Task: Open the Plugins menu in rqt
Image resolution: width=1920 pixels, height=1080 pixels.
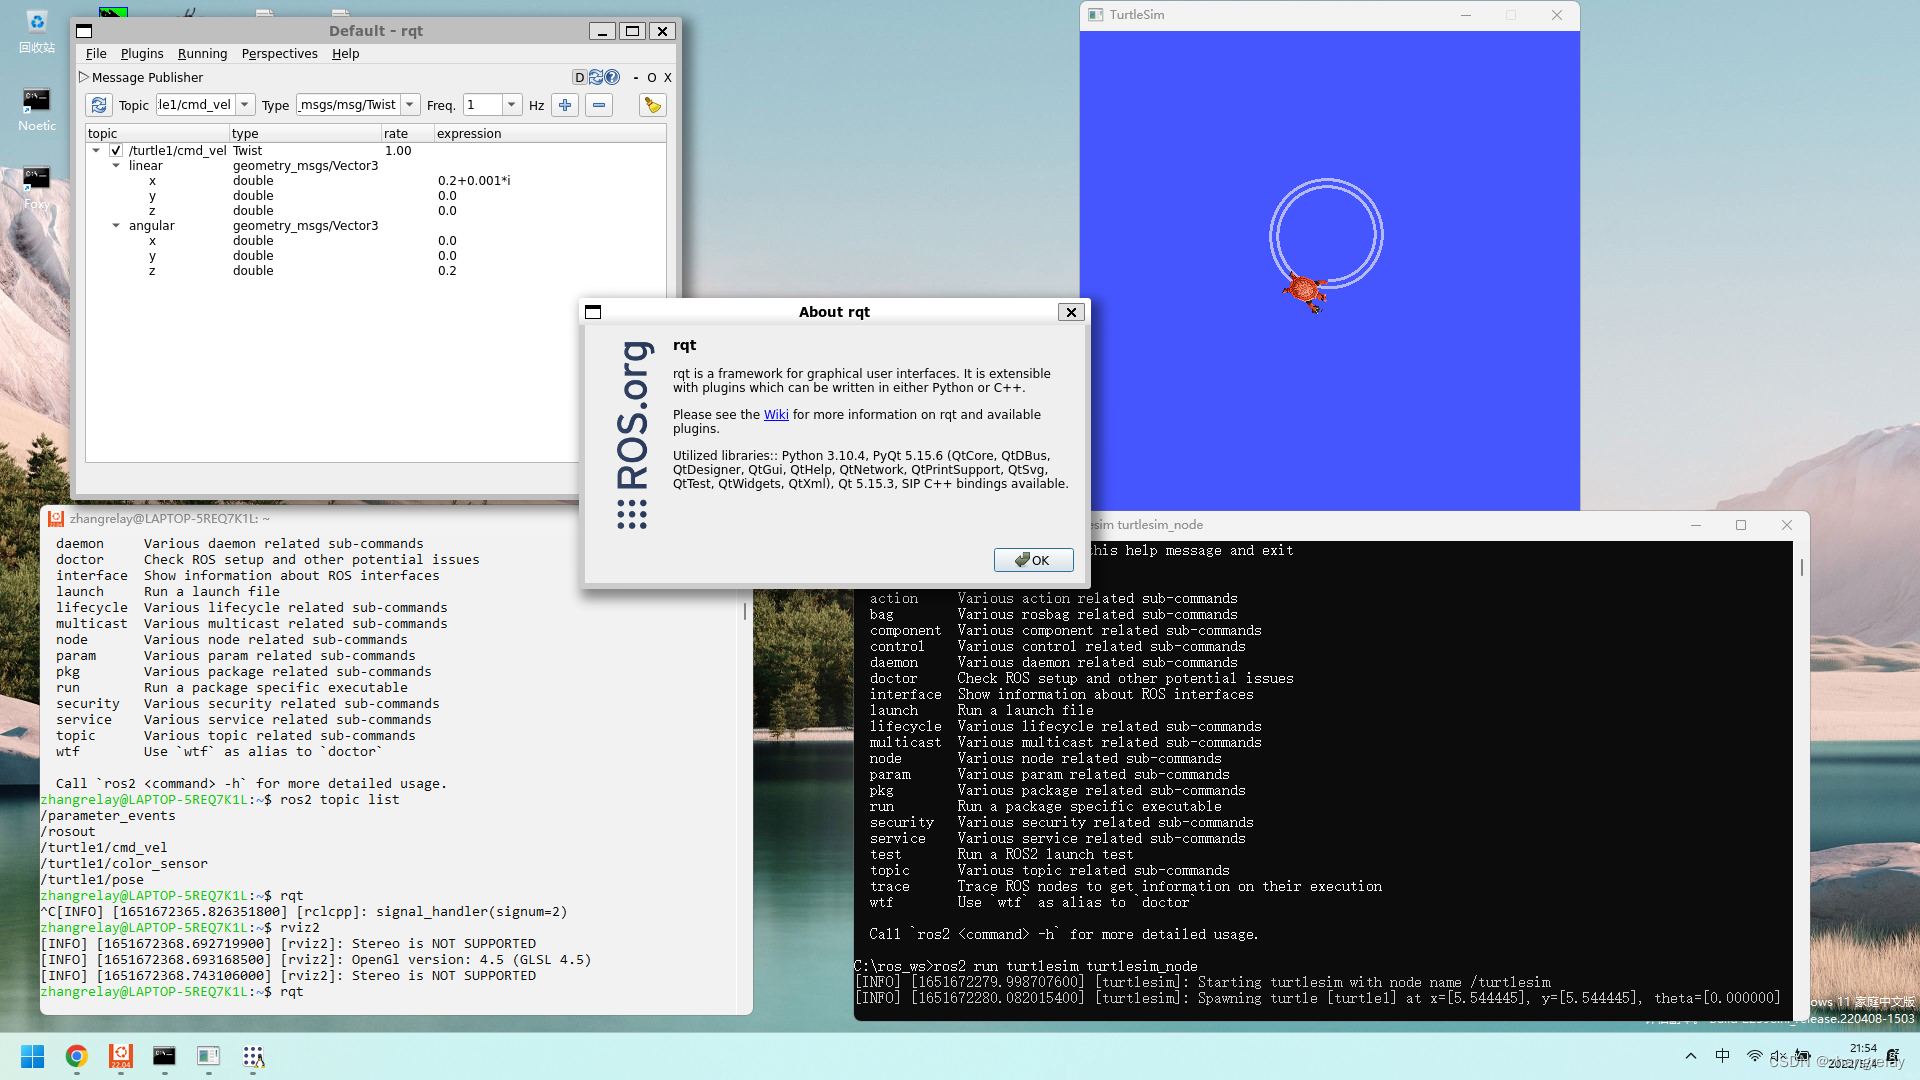Action: (142, 54)
